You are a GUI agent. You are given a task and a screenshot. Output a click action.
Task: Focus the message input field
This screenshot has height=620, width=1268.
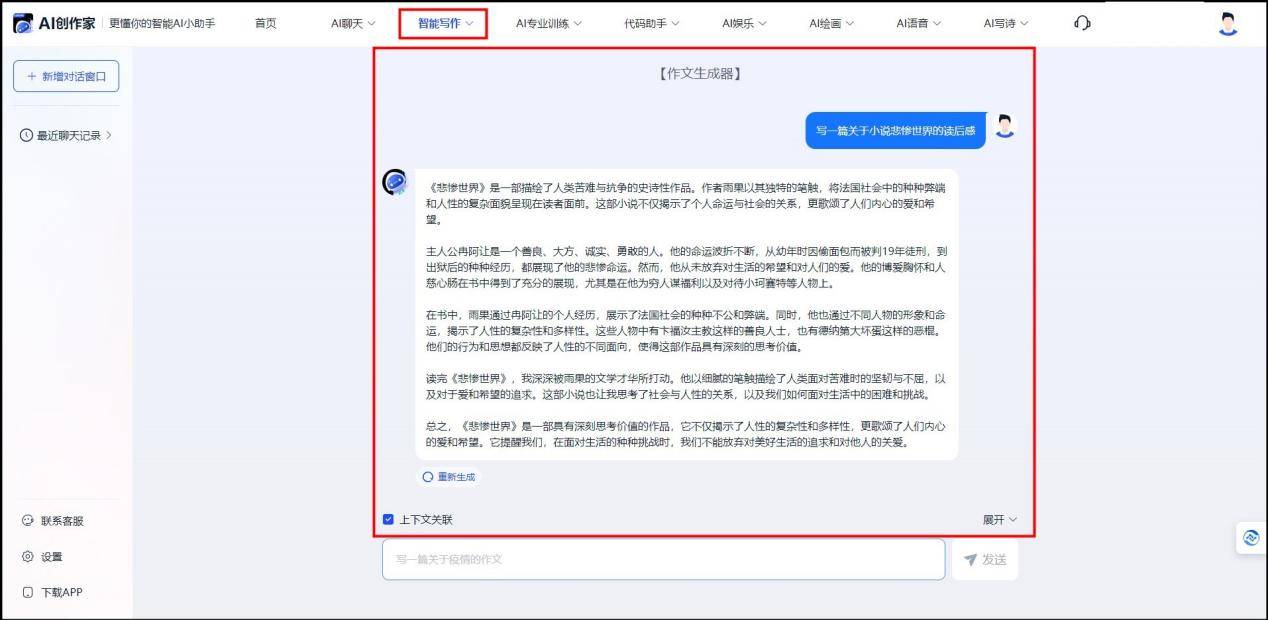coord(663,560)
